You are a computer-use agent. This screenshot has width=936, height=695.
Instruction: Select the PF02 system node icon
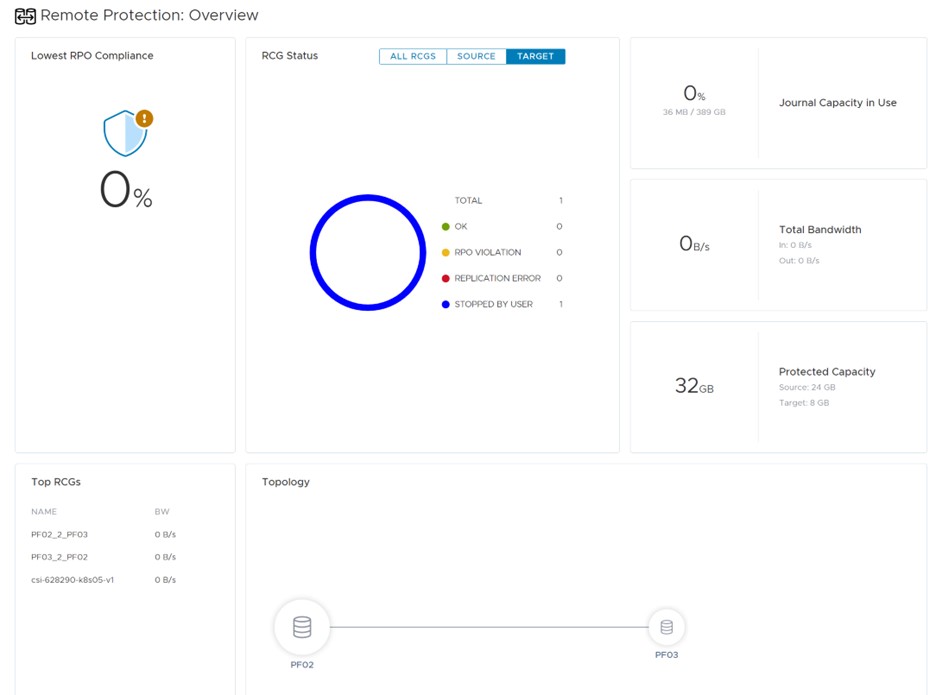[302, 627]
